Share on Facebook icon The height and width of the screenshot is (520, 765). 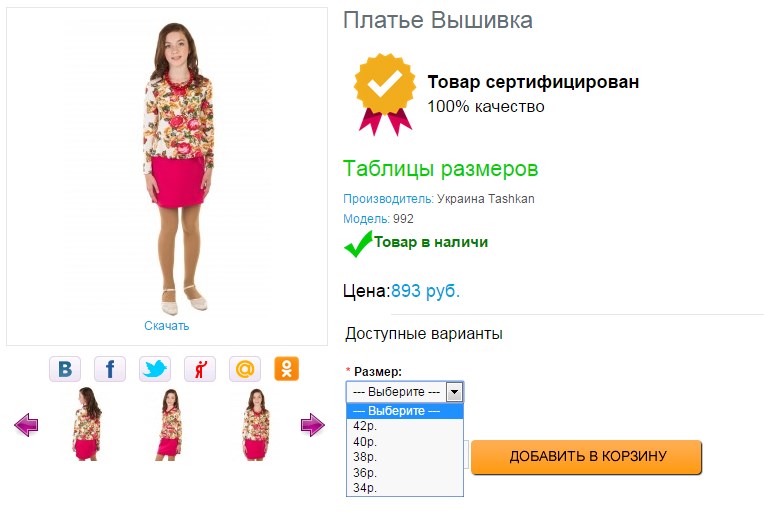[110, 369]
